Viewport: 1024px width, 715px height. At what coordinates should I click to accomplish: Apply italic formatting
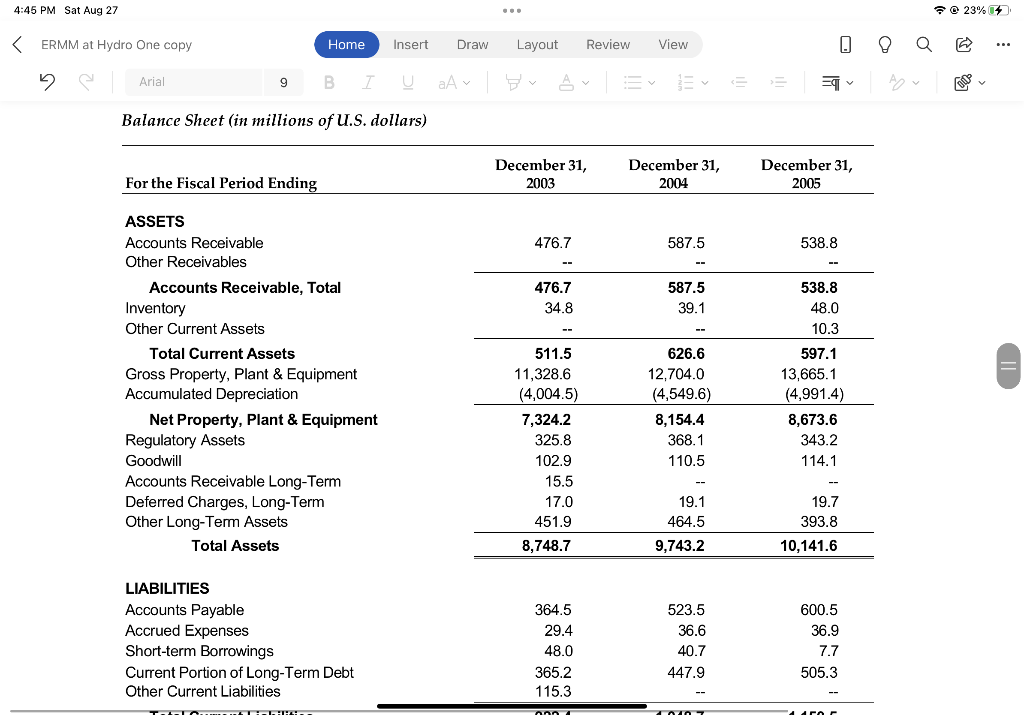[x=368, y=82]
